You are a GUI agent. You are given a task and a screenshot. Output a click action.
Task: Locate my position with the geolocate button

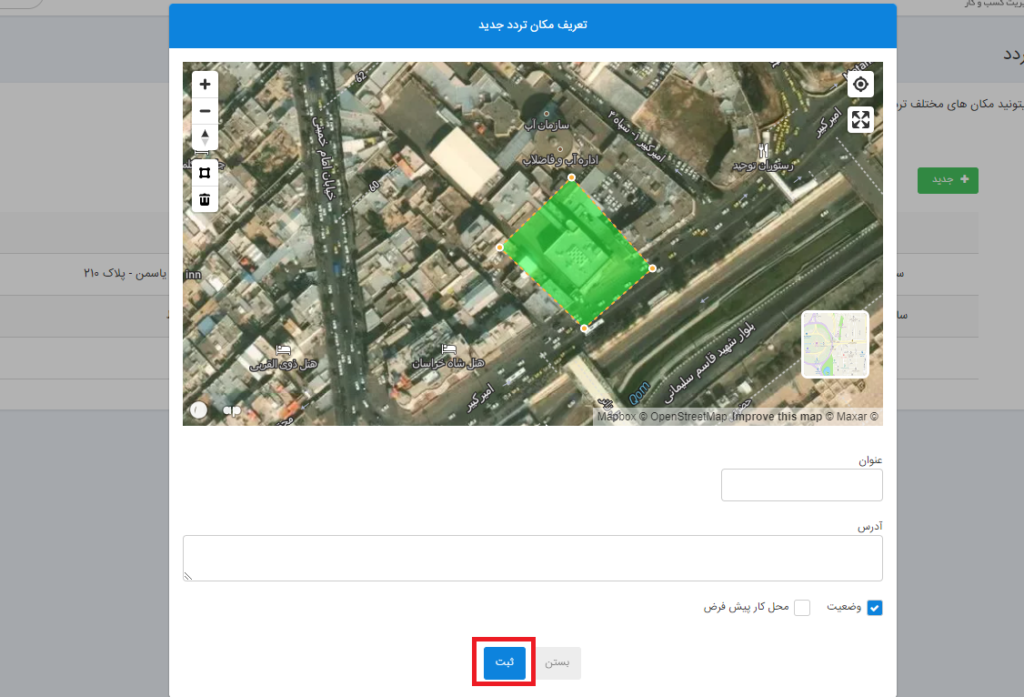click(x=860, y=84)
